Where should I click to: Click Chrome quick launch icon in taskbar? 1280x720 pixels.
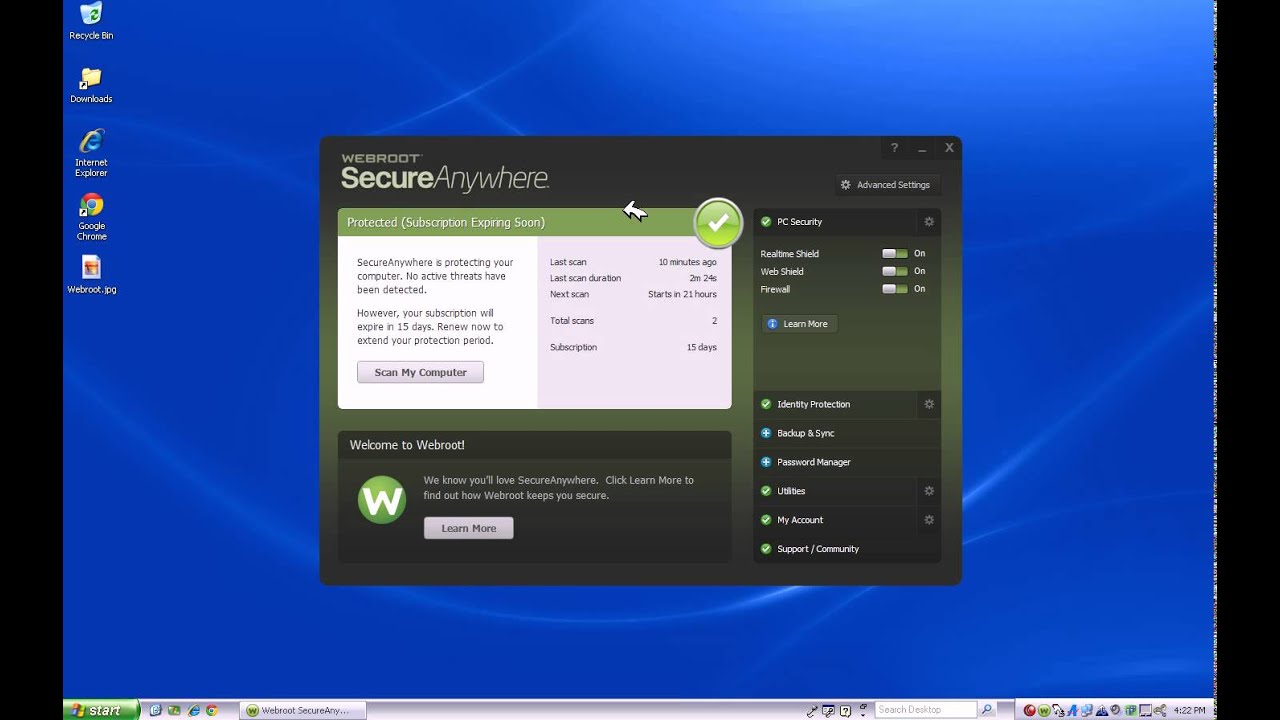pyautogui.click(x=212, y=711)
